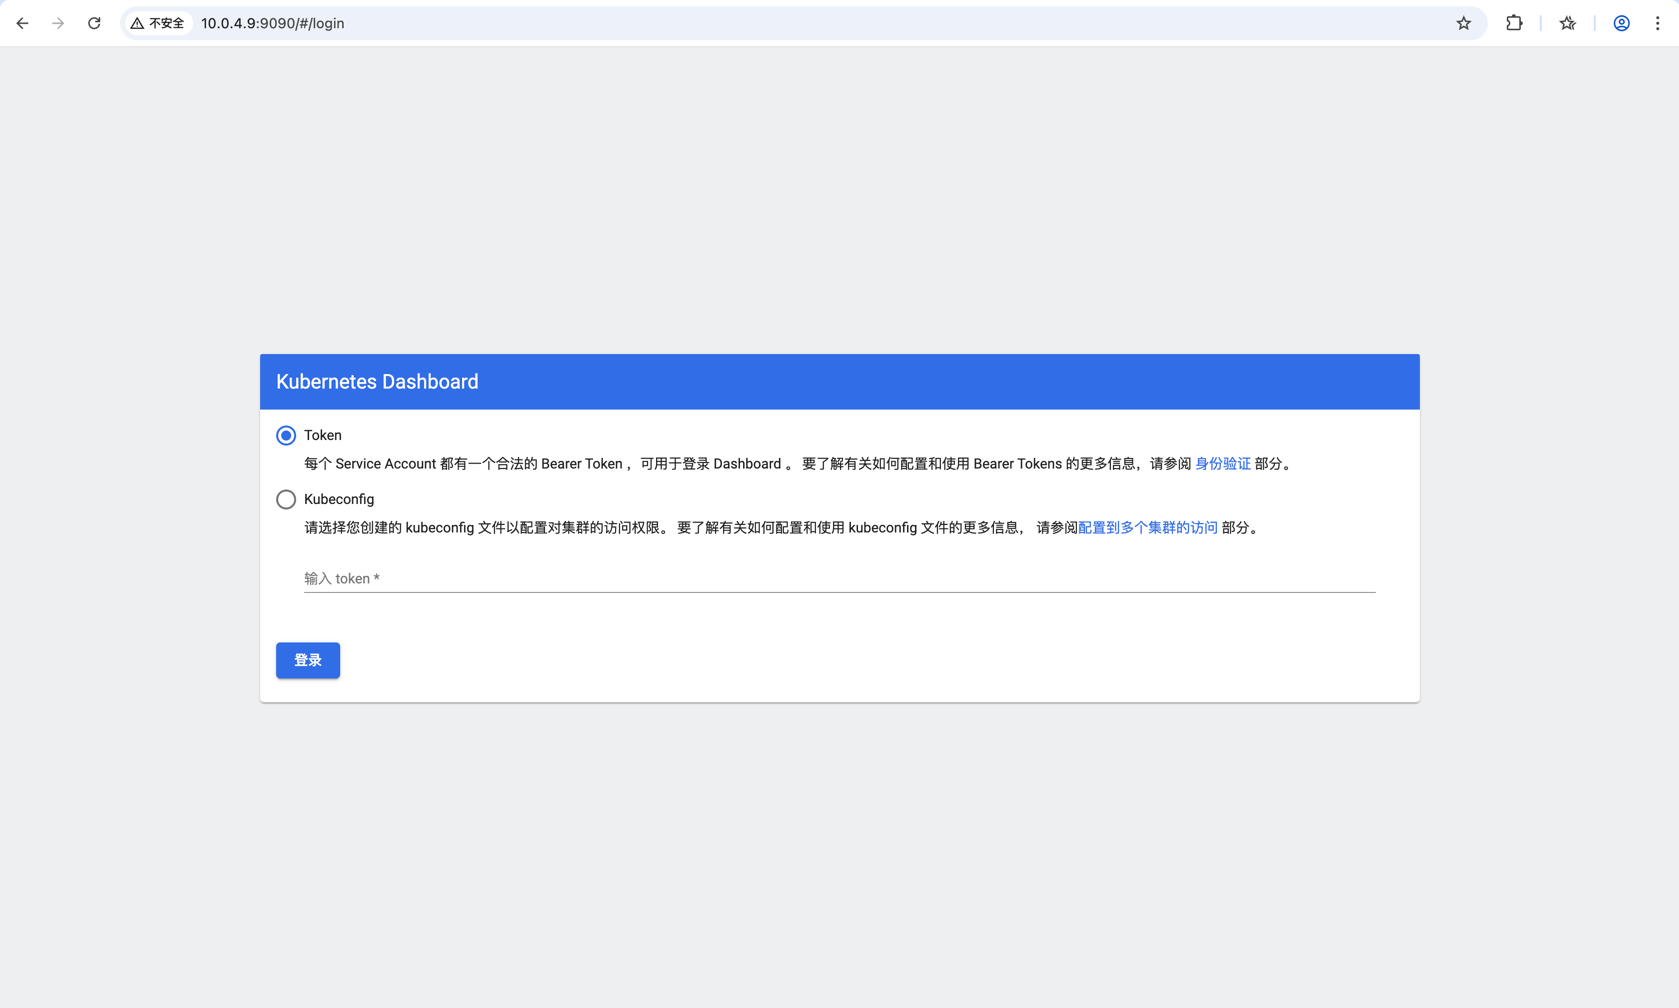Click the browser back navigation arrow
Screen dimensions: 1679x1008
[x=22, y=22]
